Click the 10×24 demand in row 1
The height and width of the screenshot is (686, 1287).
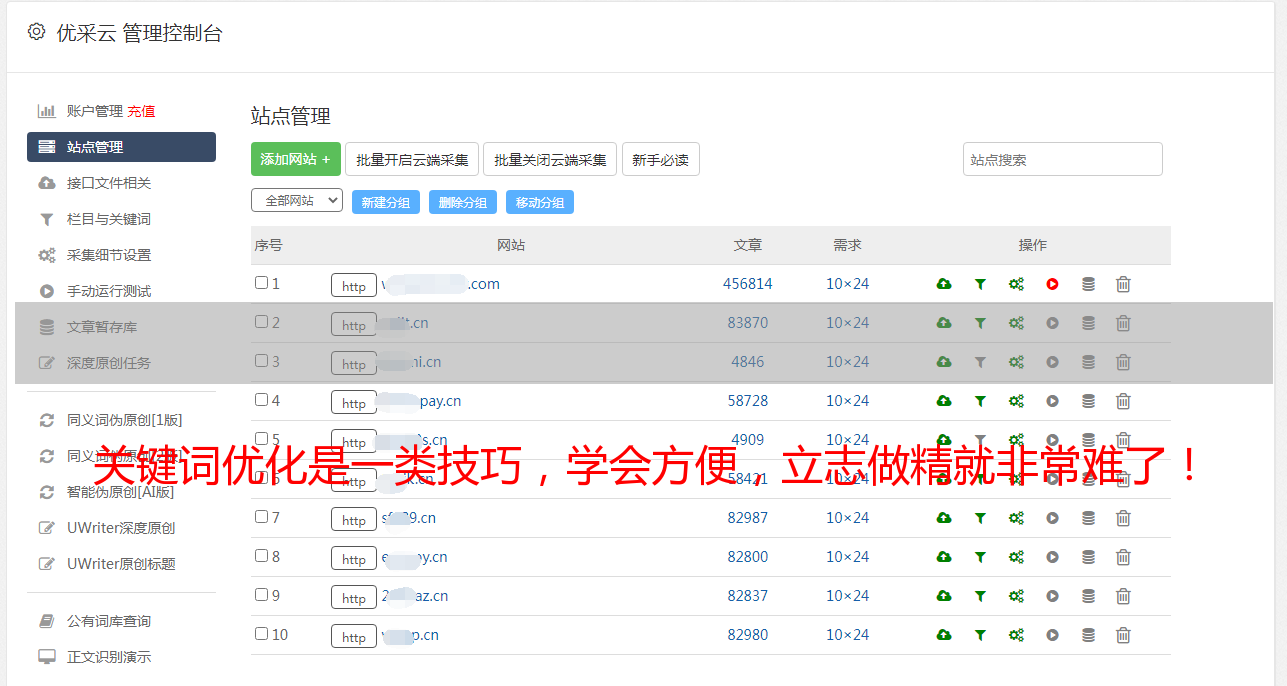point(847,284)
